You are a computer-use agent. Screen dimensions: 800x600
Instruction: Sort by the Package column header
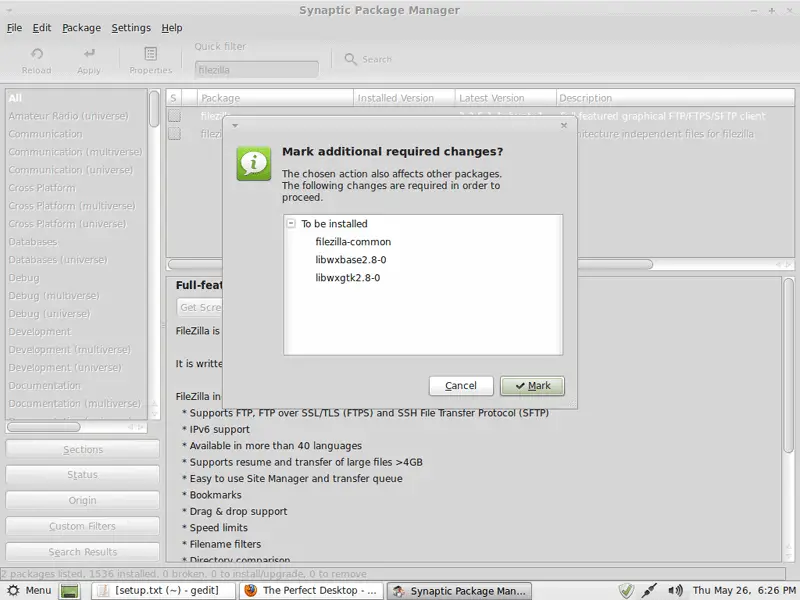pos(275,98)
